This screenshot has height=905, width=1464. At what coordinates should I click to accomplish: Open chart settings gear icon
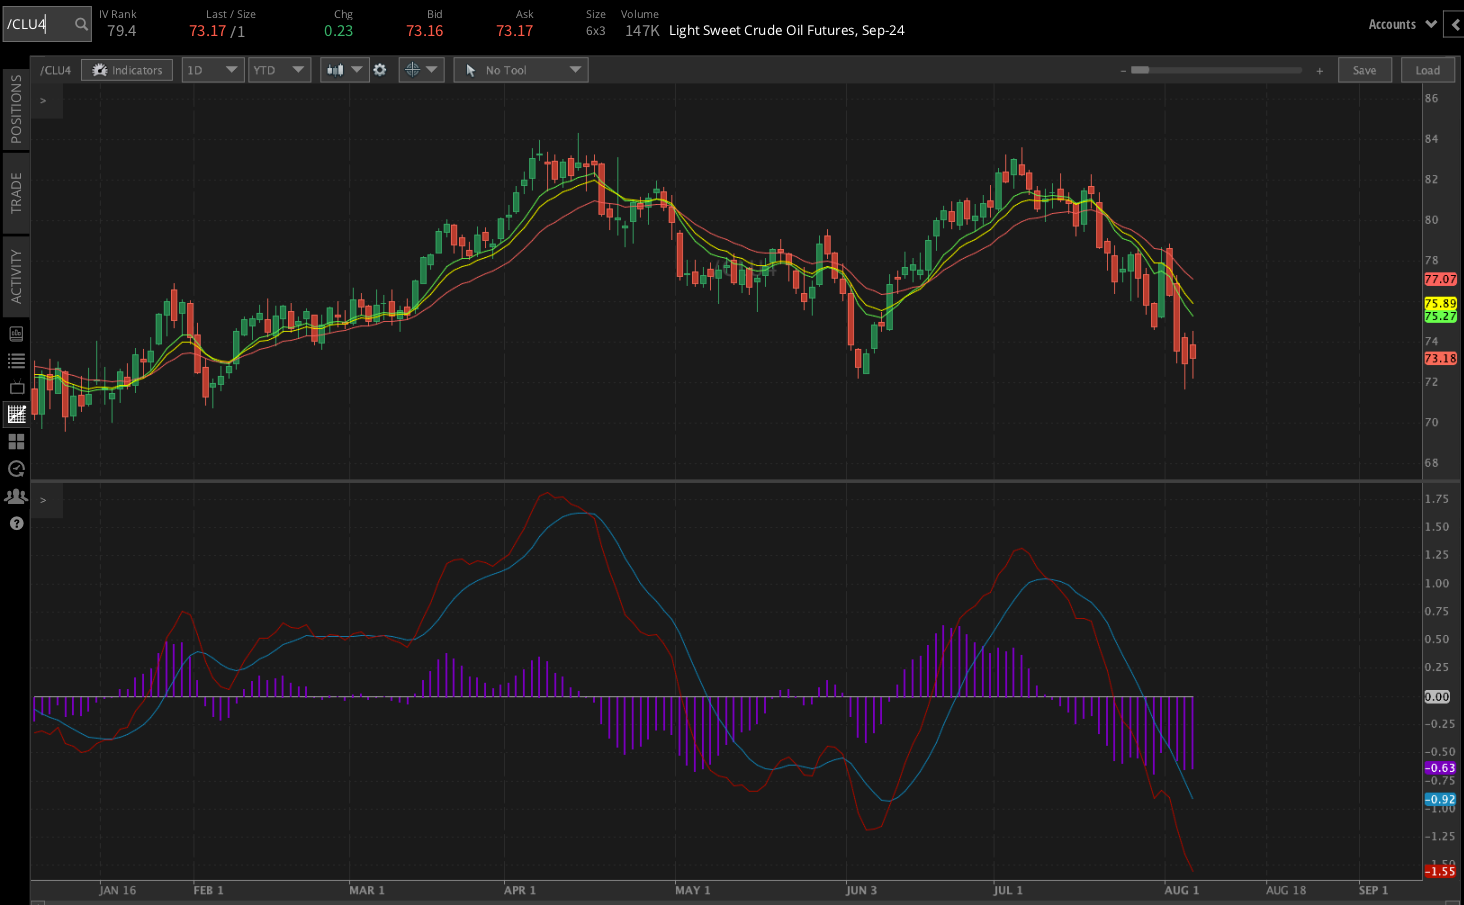coord(380,70)
